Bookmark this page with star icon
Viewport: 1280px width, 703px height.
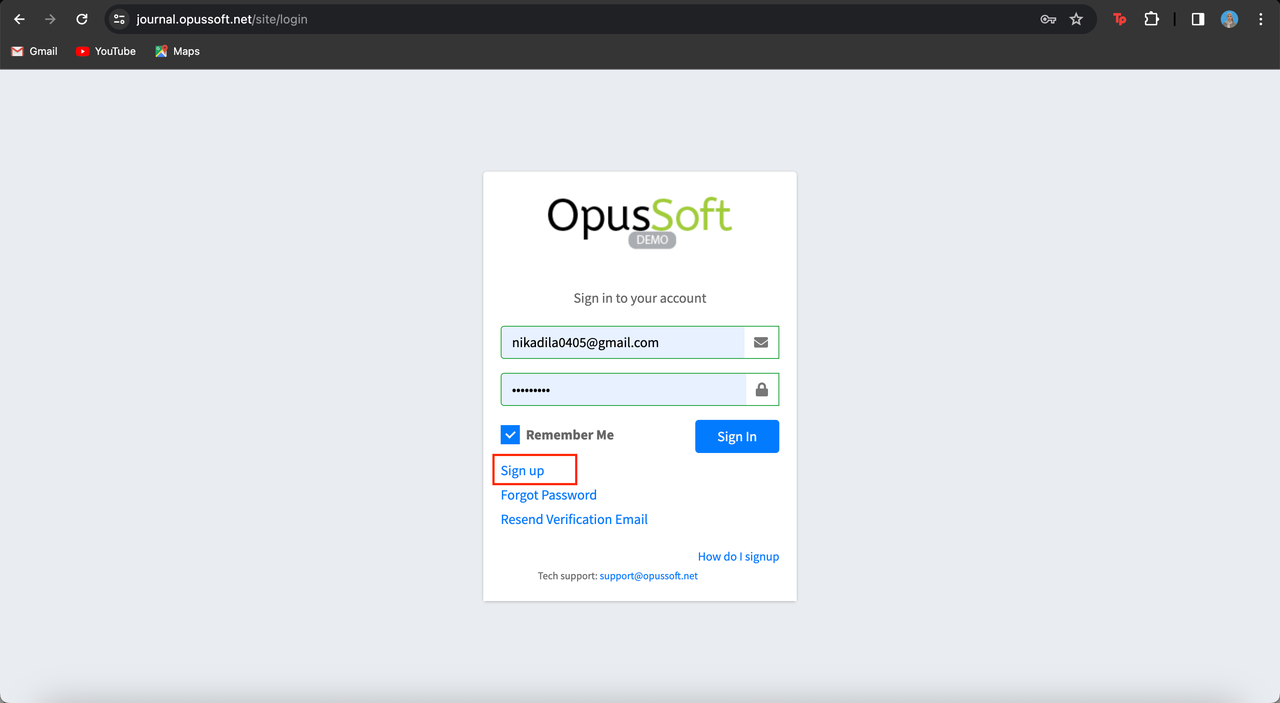(x=1076, y=19)
